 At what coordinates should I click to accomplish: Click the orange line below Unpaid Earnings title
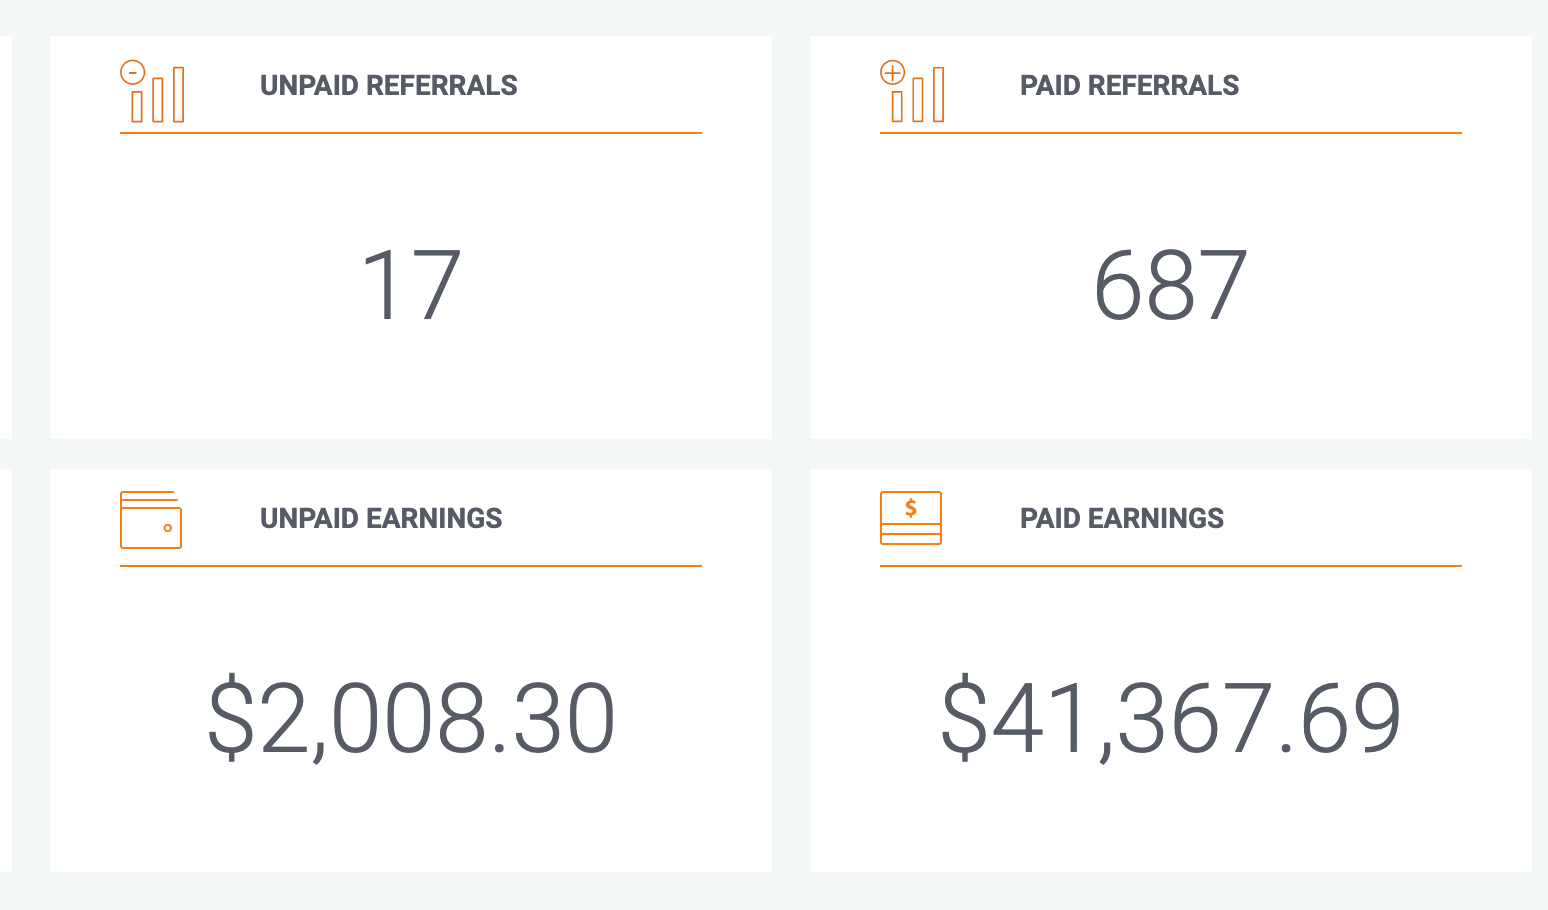coord(411,566)
